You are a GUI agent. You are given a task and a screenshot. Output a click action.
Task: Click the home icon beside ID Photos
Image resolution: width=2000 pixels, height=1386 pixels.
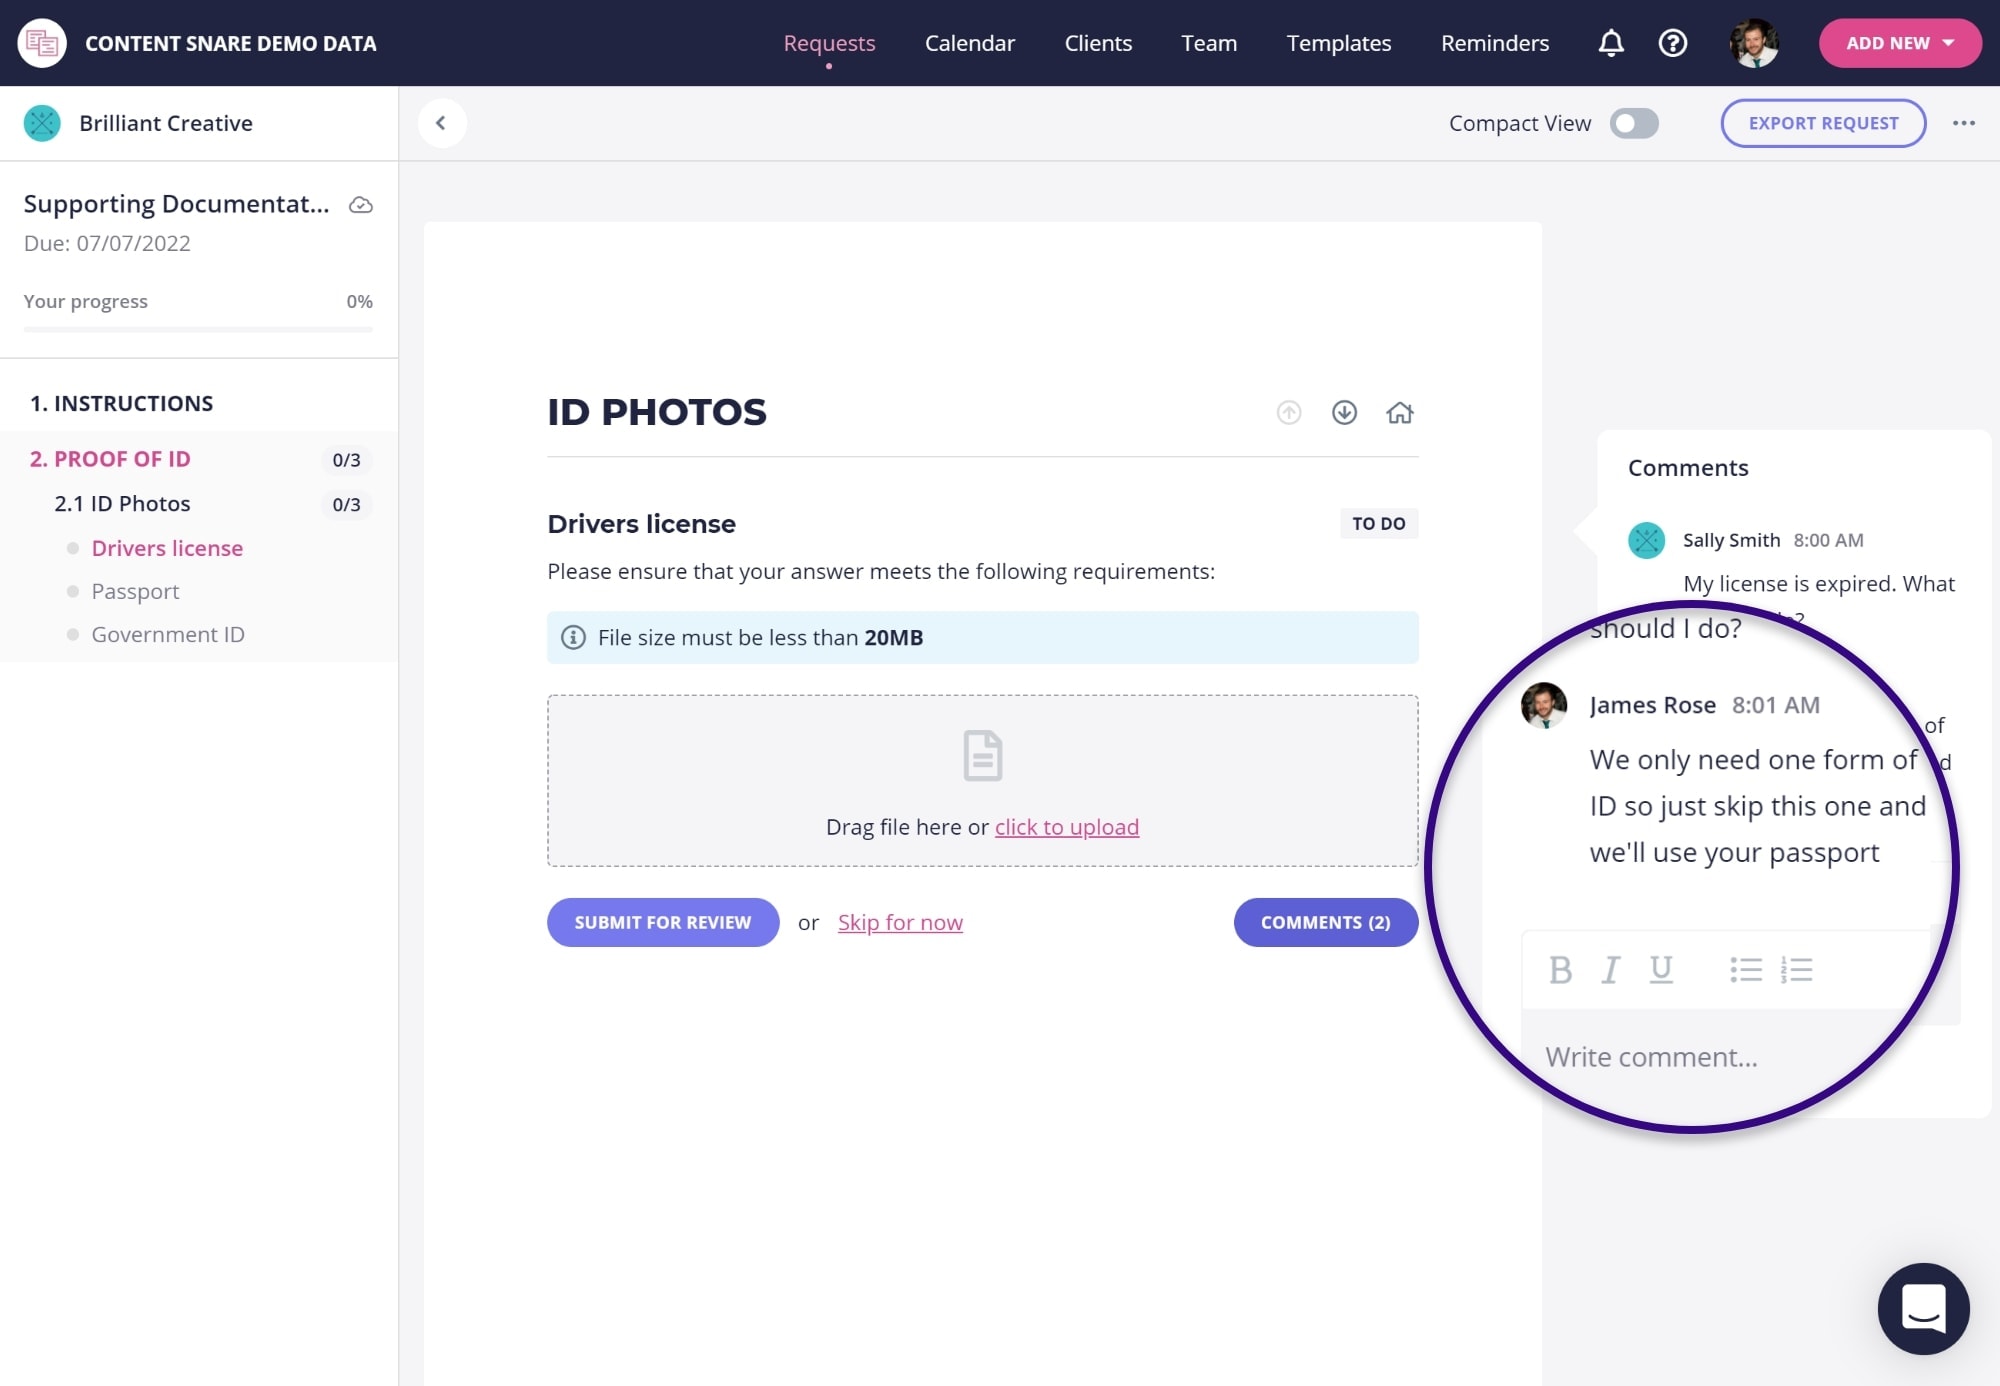pos(1400,412)
